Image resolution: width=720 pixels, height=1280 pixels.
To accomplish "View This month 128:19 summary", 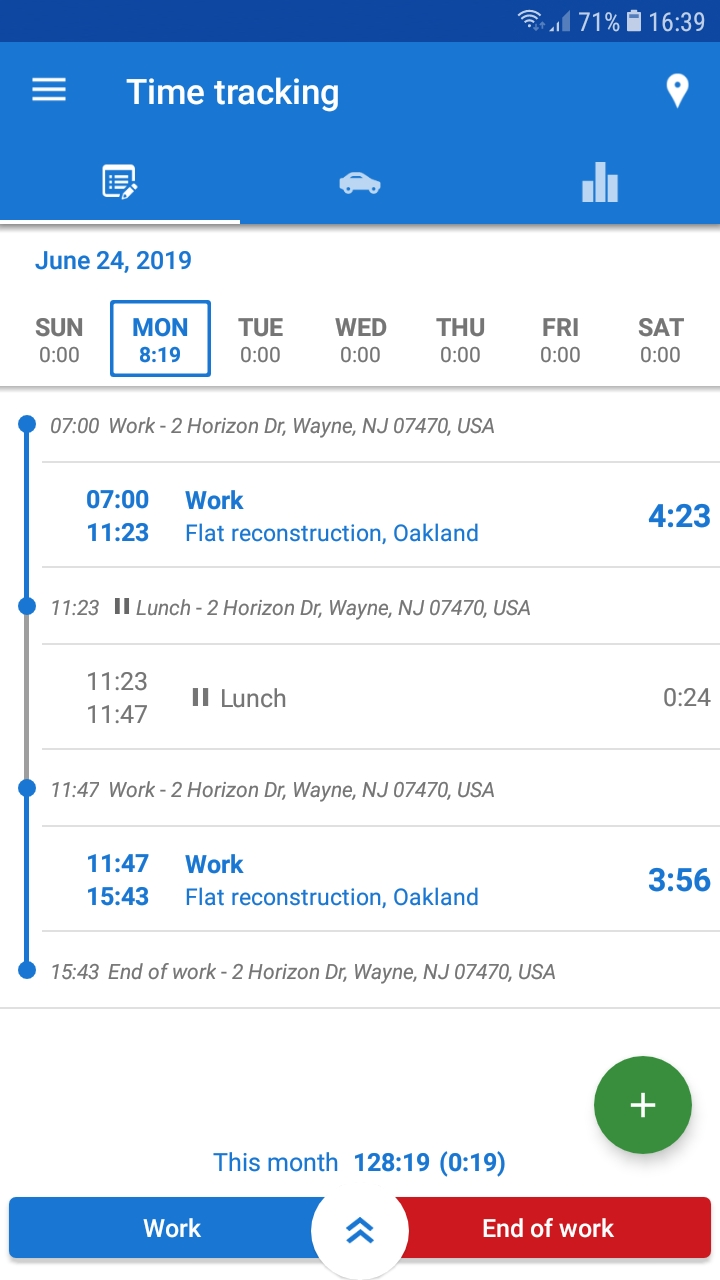I will click(359, 1162).
